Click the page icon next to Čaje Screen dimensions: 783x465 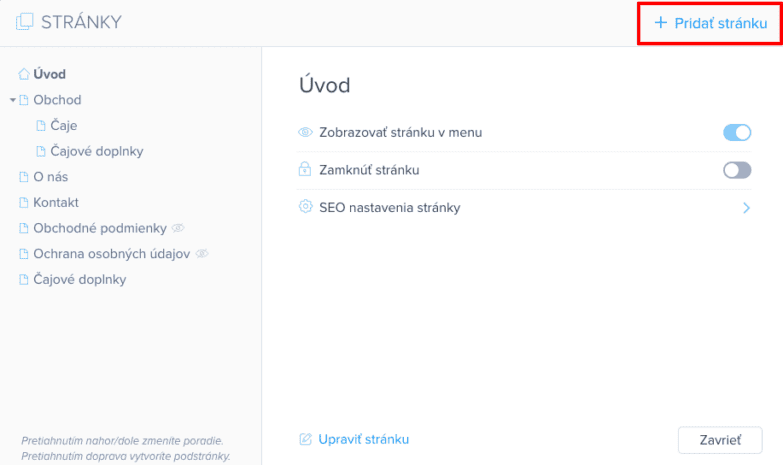[41, 126]
